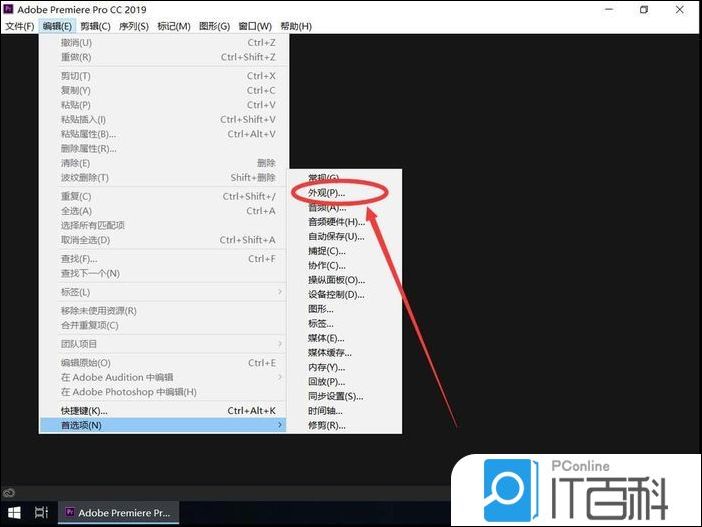Expand the 团队项目 submenu arrow
702x527 pixels.
(x=280, y=344)
